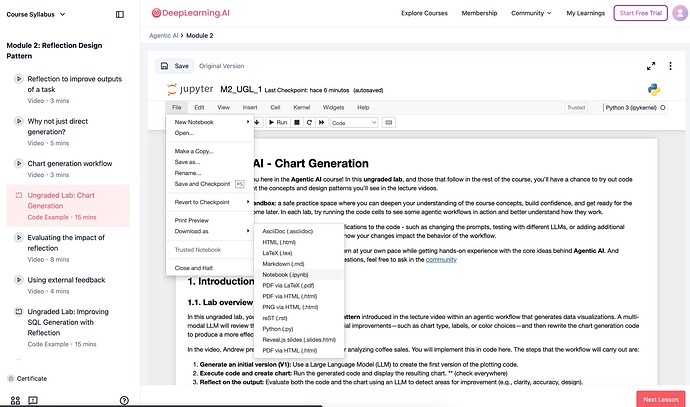Expand the Download as submenu
Image resolution: width=690 pixels, height=407 pixels.
[210, 231]
